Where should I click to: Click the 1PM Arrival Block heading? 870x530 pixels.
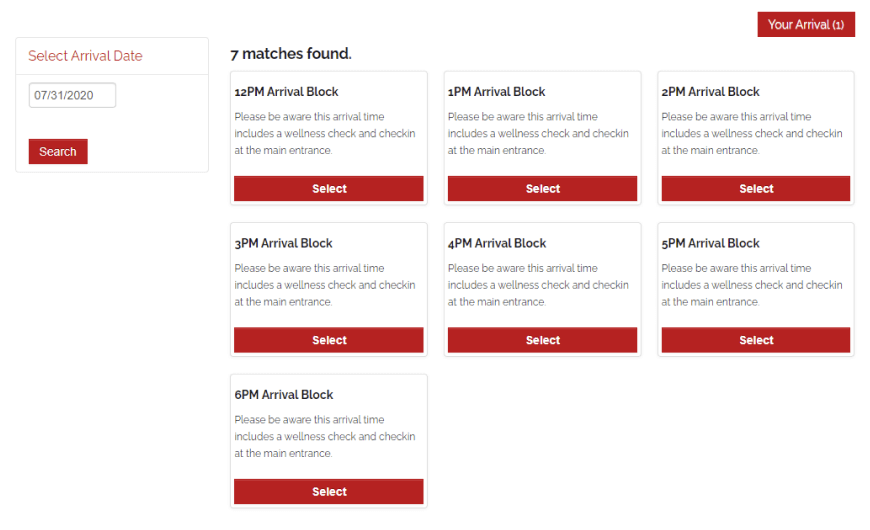[497, 92]
